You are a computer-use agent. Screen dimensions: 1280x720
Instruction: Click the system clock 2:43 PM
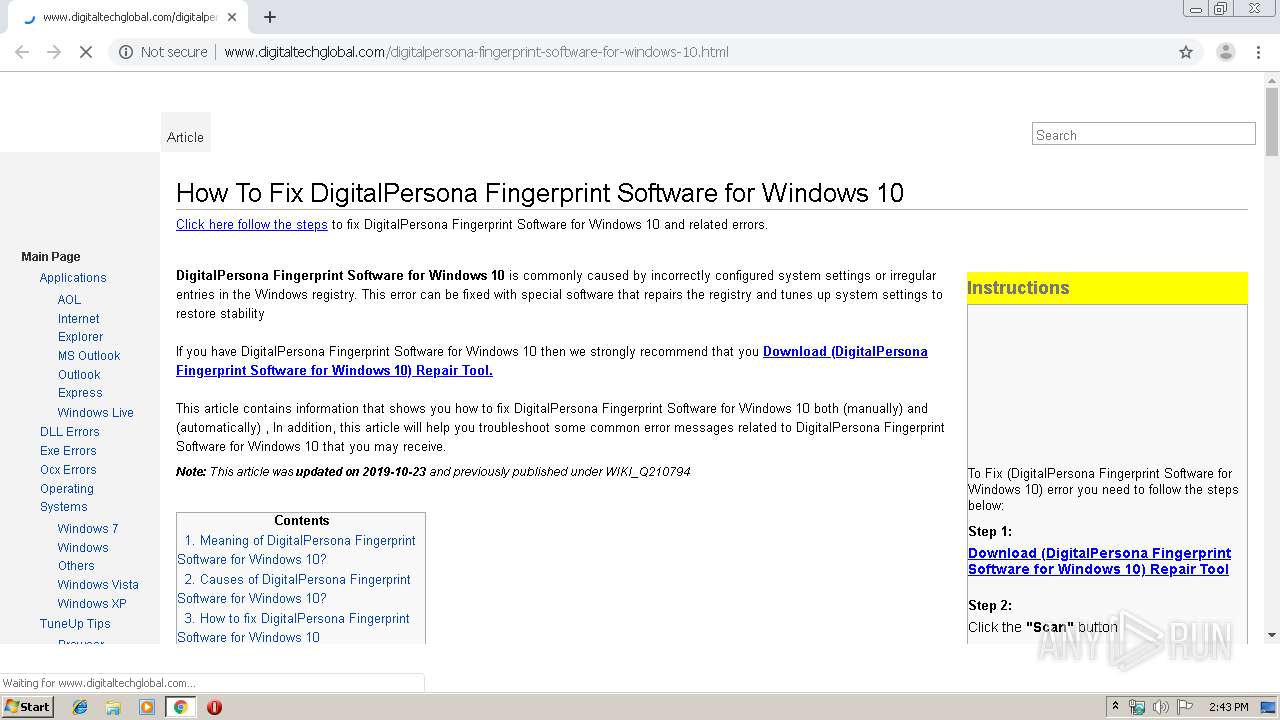(1228, 707)
